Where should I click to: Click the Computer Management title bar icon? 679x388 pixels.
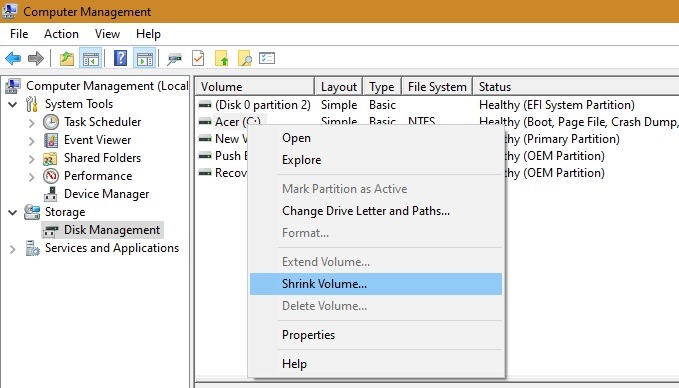tap(10, 11)
